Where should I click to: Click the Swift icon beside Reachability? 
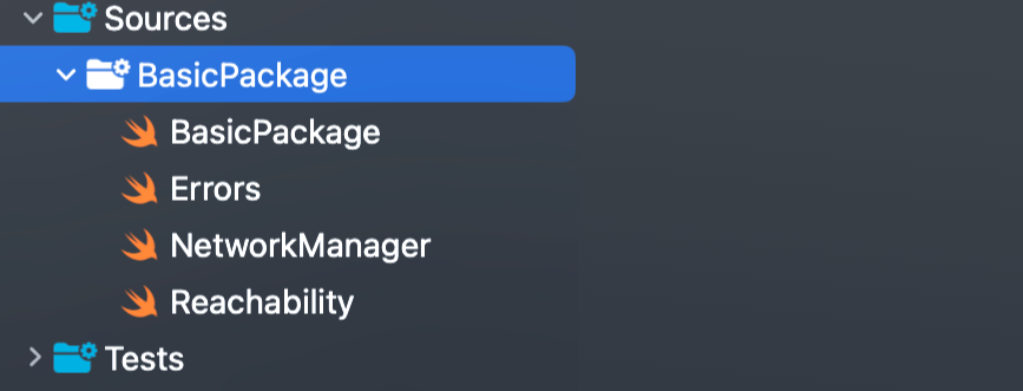click(140, 302)
